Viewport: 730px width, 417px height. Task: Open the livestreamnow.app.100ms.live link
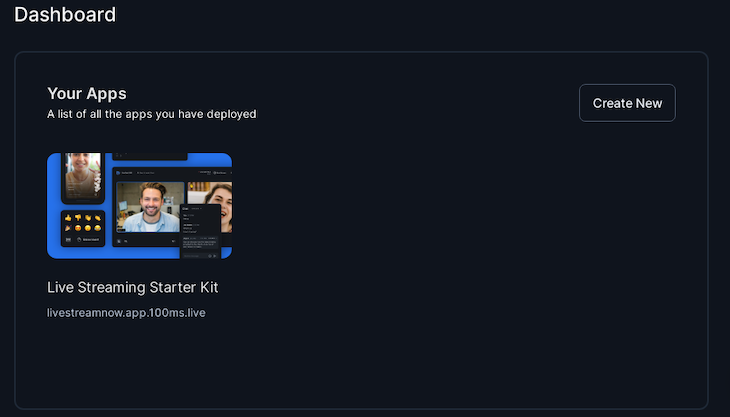coord(126,313)
